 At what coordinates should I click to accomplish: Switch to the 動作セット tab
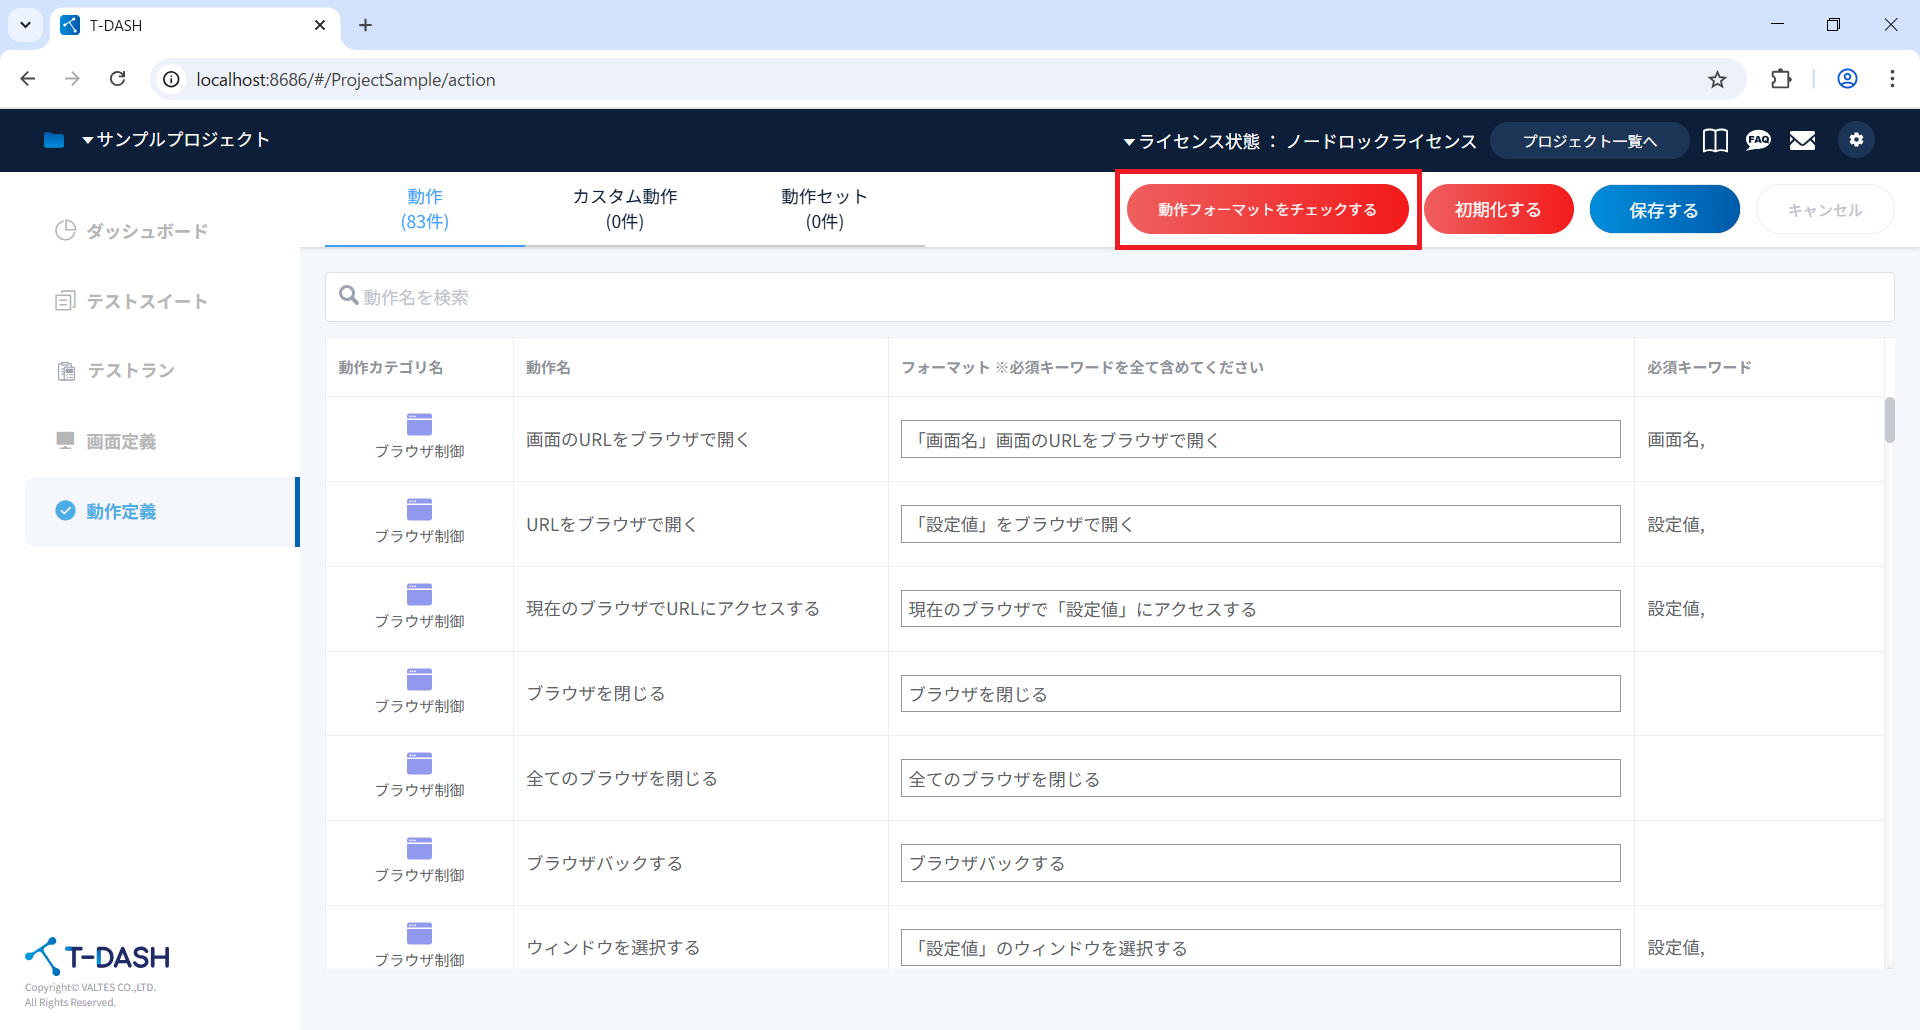[824, 209]
